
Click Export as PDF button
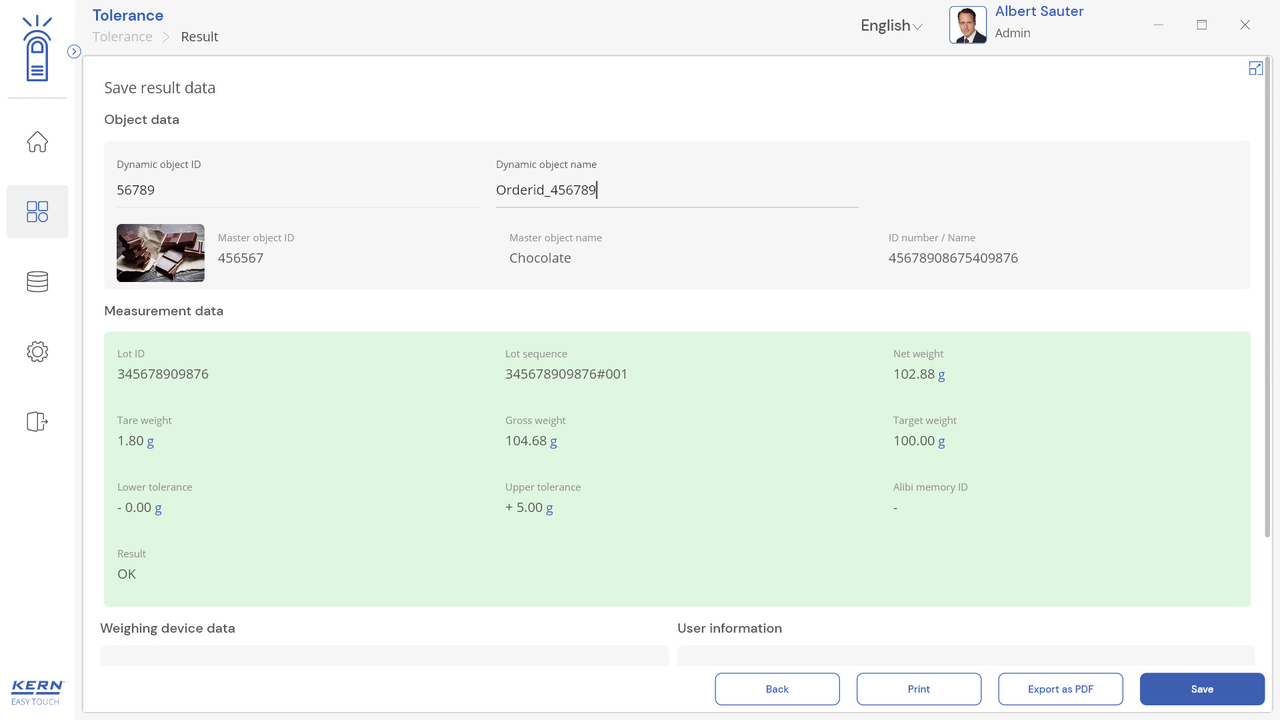[x=1060, y=689]
